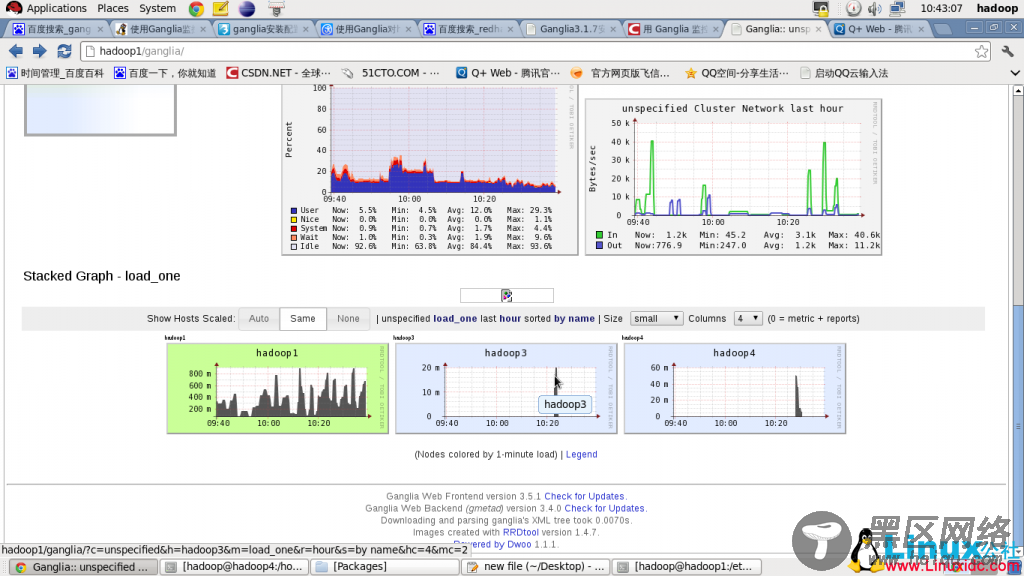1024x576 pixels.
Task: Click the blue globe launcher icon
Action: point(247,8)
